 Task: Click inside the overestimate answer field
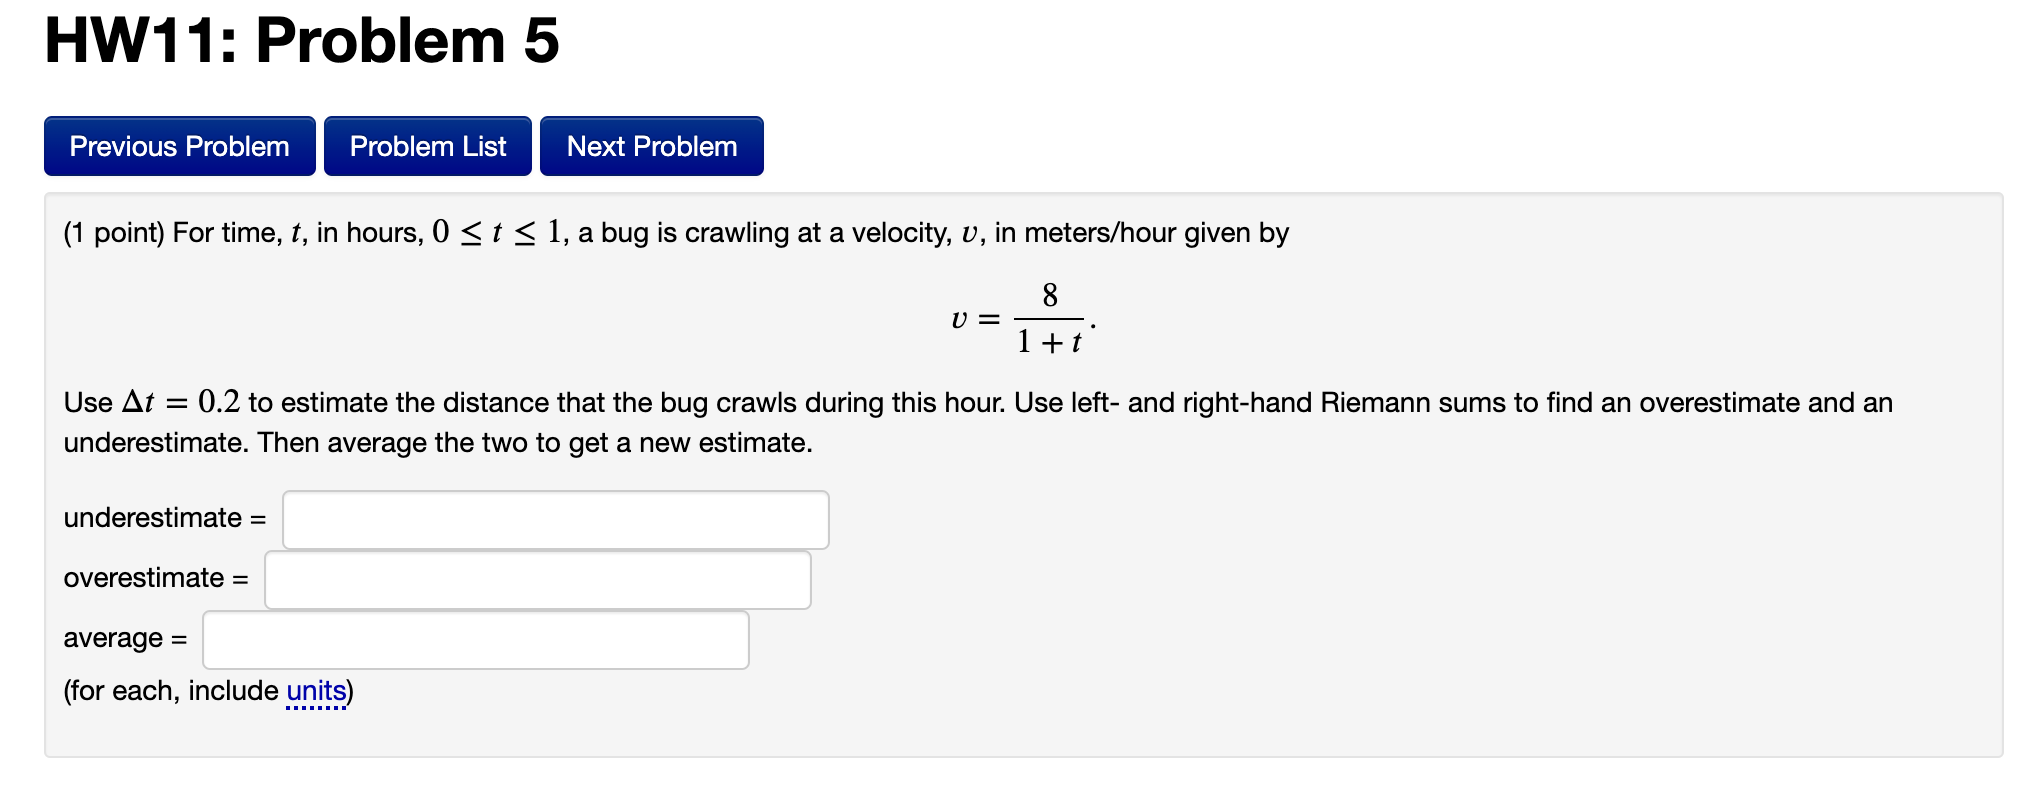coord(536,579)
